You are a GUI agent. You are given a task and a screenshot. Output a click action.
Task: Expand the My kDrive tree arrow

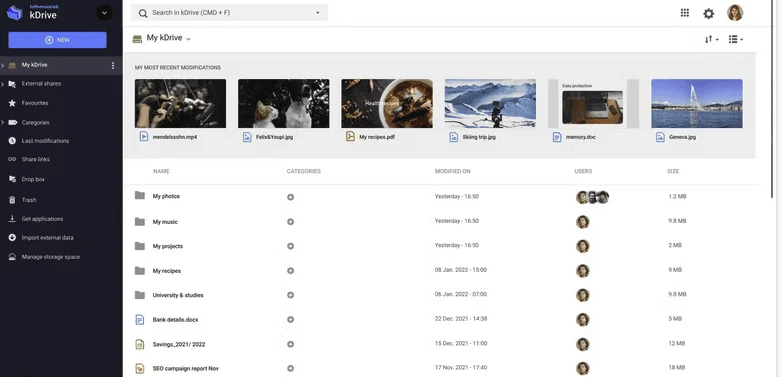pos(2,65)
